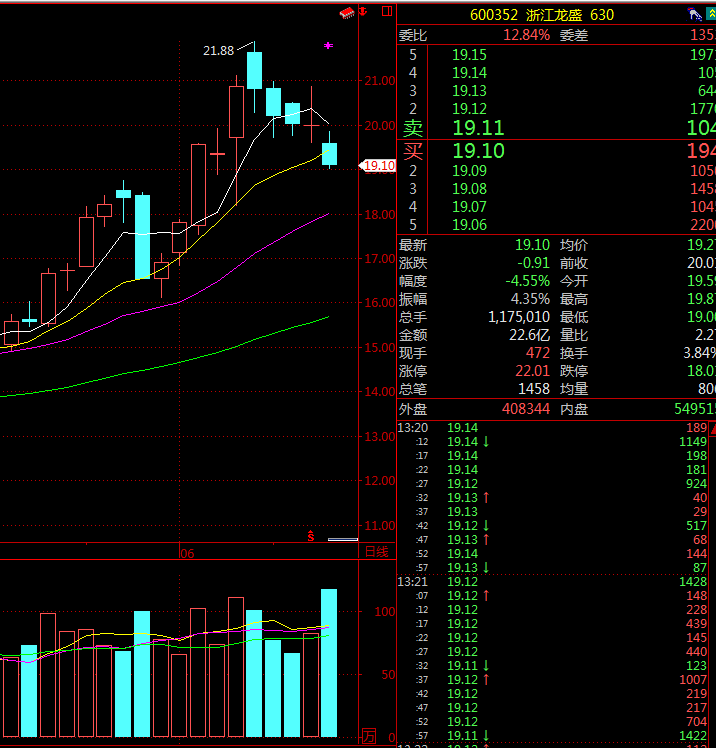Image resolution: width=716 pixels, height=748 pixels.
Task: Click the red S marker on chart
Action: (310, 536)
